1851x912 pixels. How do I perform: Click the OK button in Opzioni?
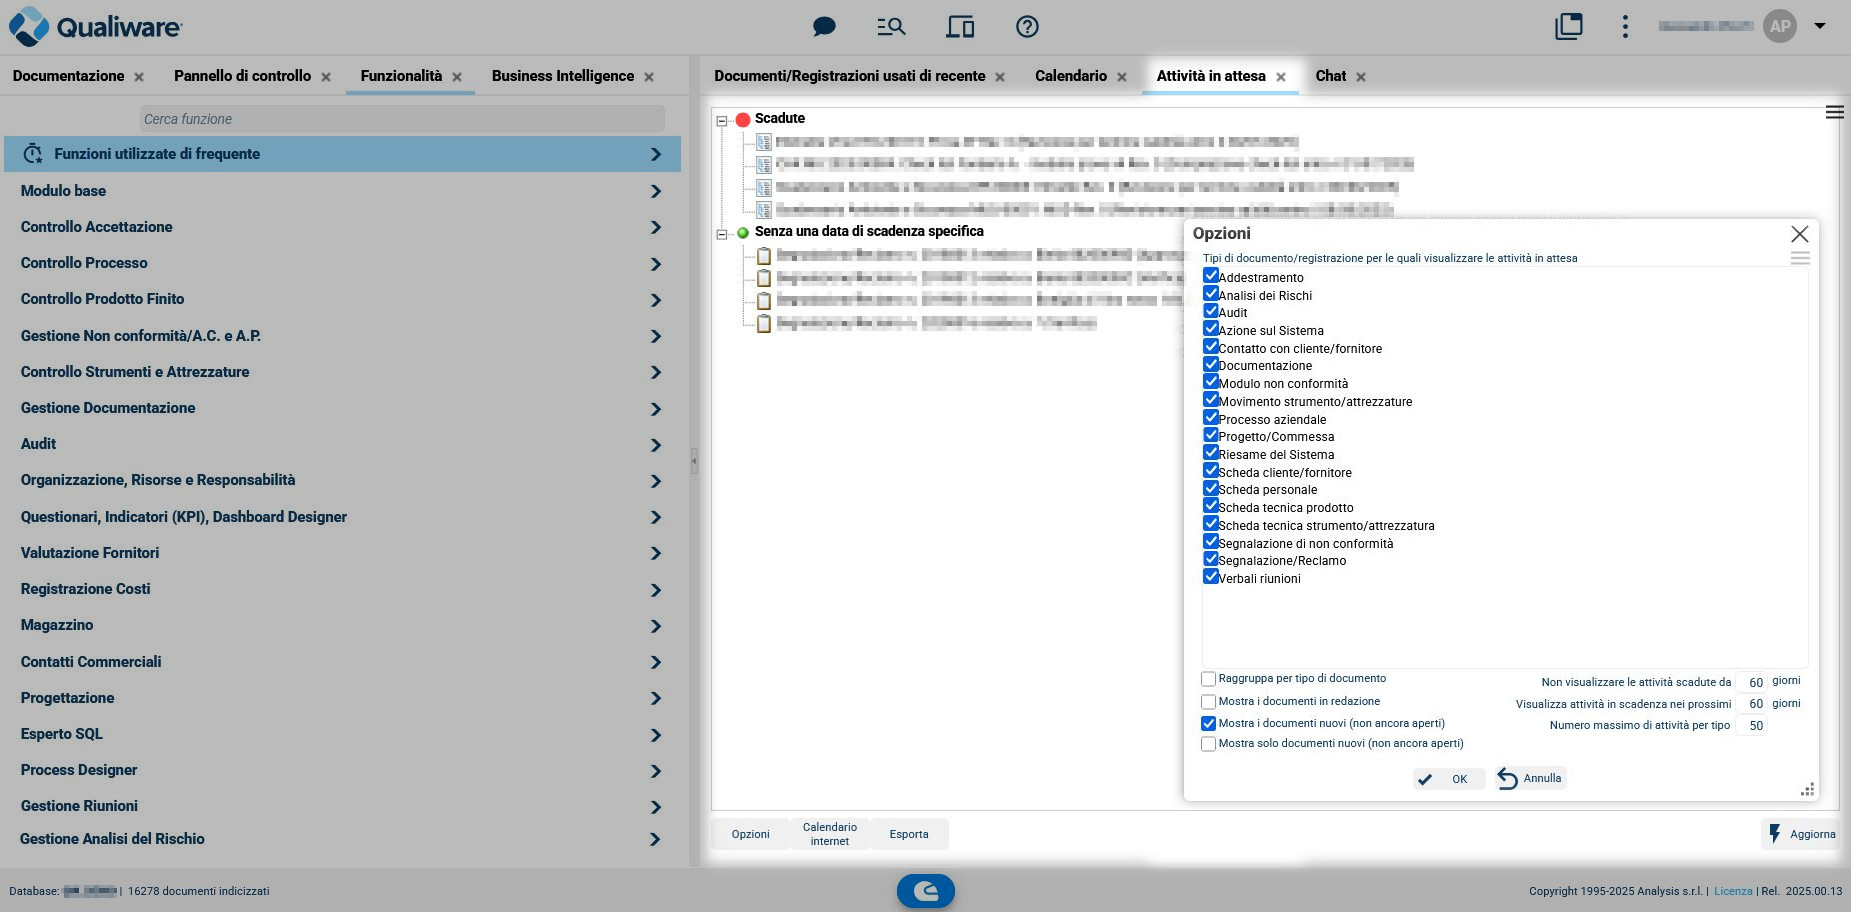click(1444, 779)
